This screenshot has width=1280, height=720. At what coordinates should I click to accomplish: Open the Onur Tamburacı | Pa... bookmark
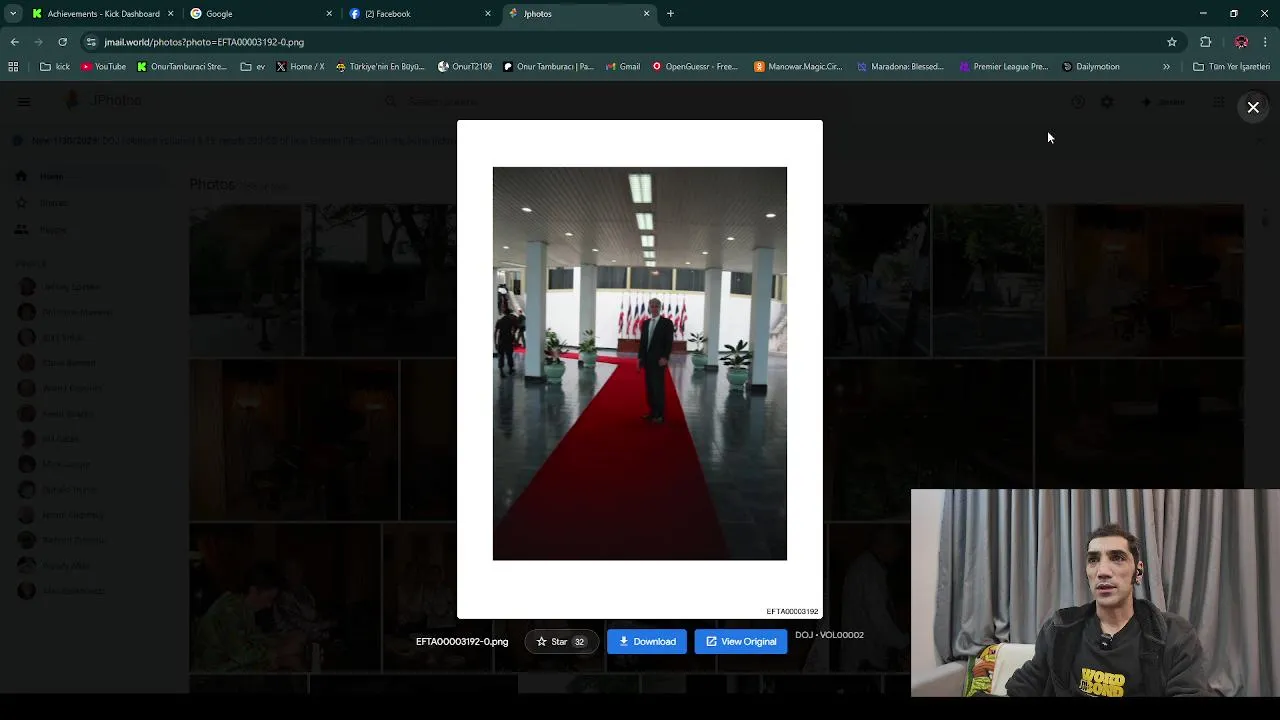[548, 67]
